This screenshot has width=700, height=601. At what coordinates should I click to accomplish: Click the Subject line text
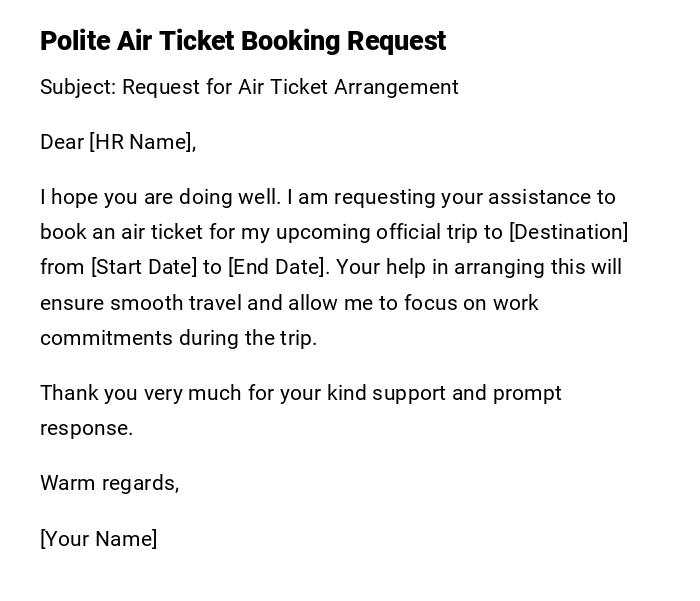249,87
